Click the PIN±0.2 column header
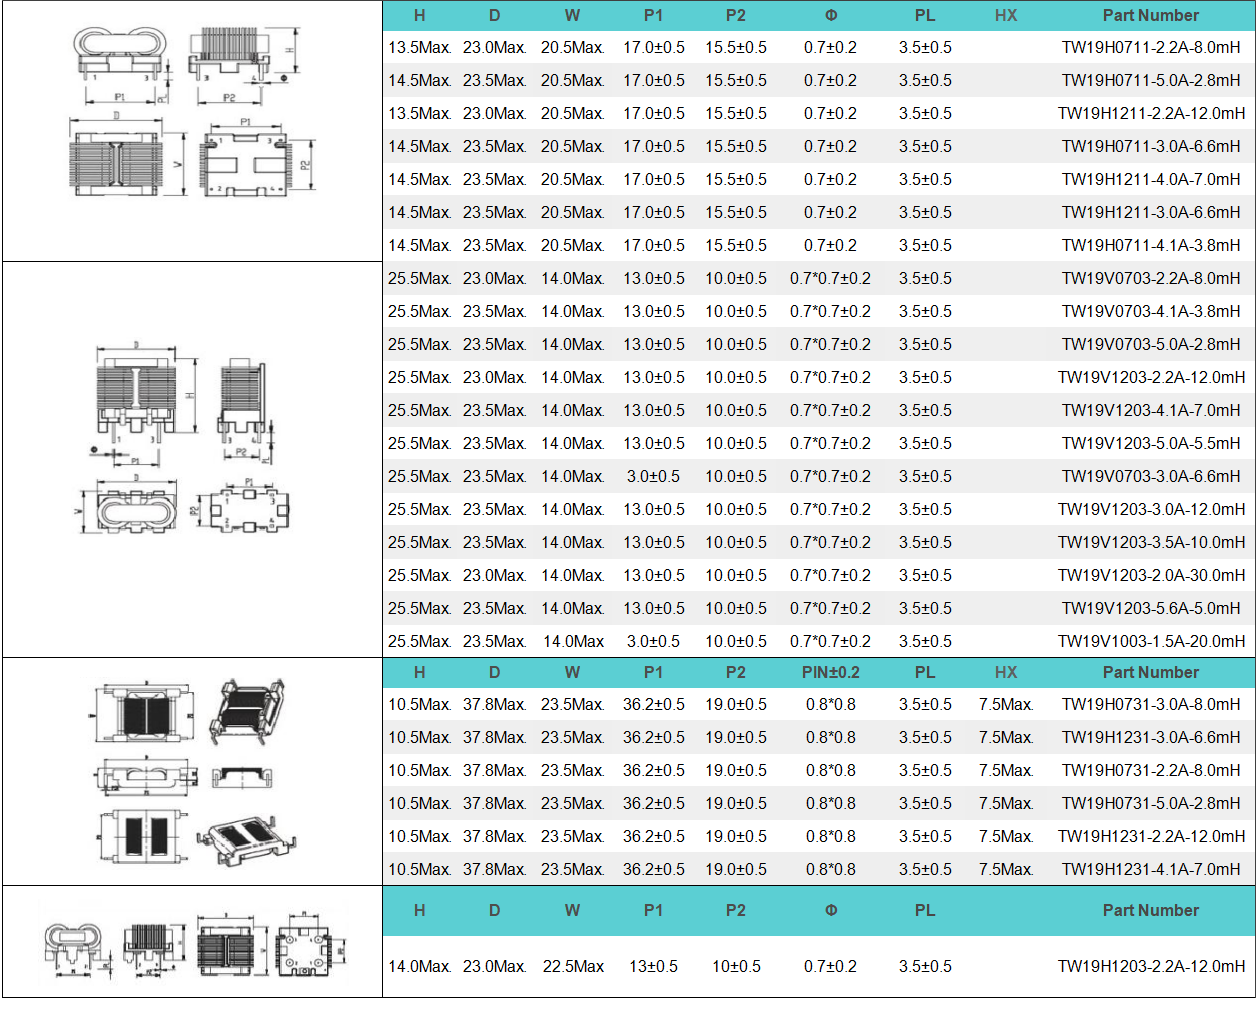This screenshot has height=1009, width=1256. pyautogui.click(x=830, y=673)
